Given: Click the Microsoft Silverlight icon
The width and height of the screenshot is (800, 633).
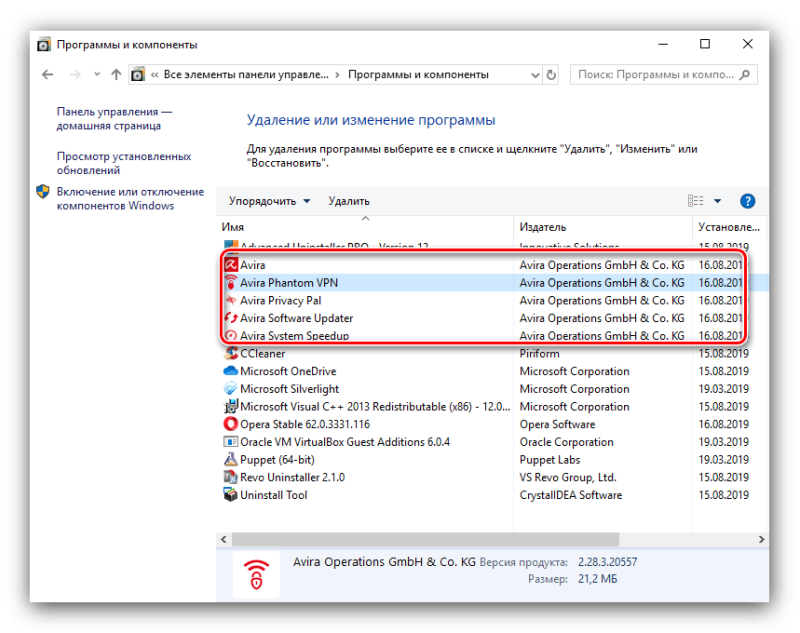Looking at the screenshot, I should pyautogui.click(x=231, y=389).
